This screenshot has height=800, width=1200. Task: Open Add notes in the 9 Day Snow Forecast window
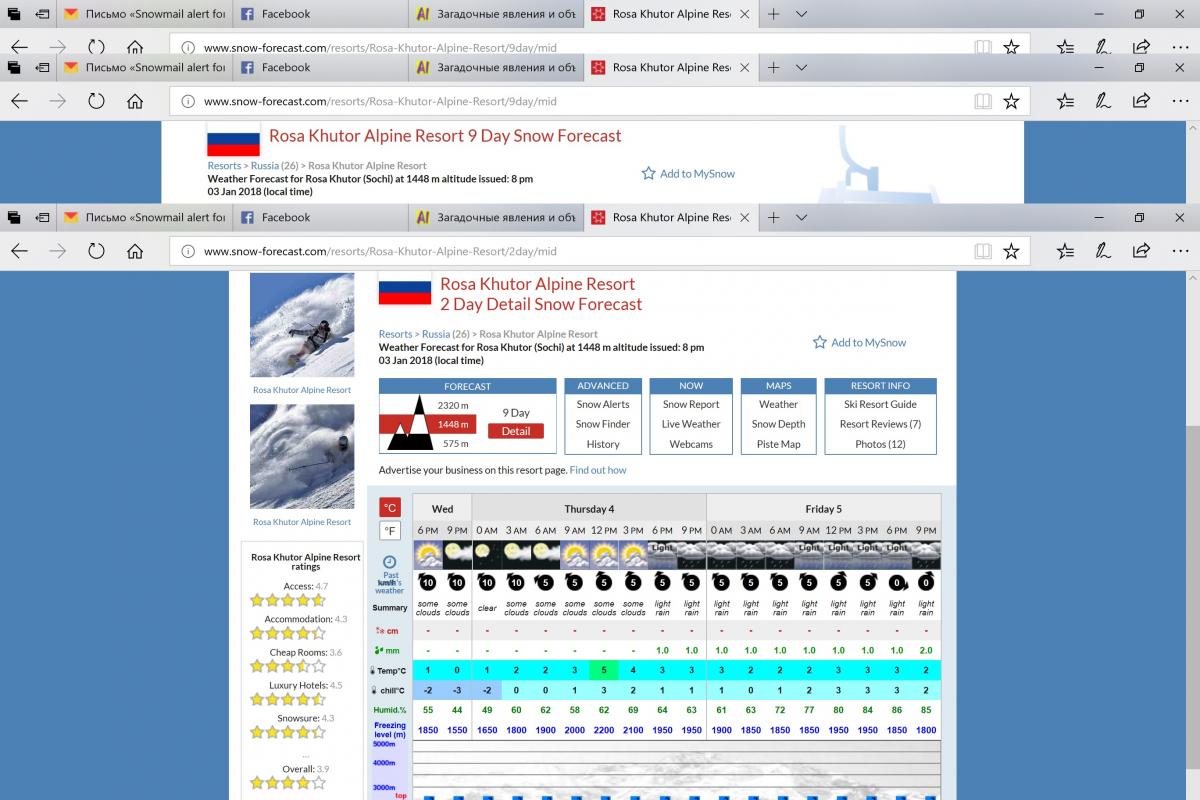(x=1102, y=101)
